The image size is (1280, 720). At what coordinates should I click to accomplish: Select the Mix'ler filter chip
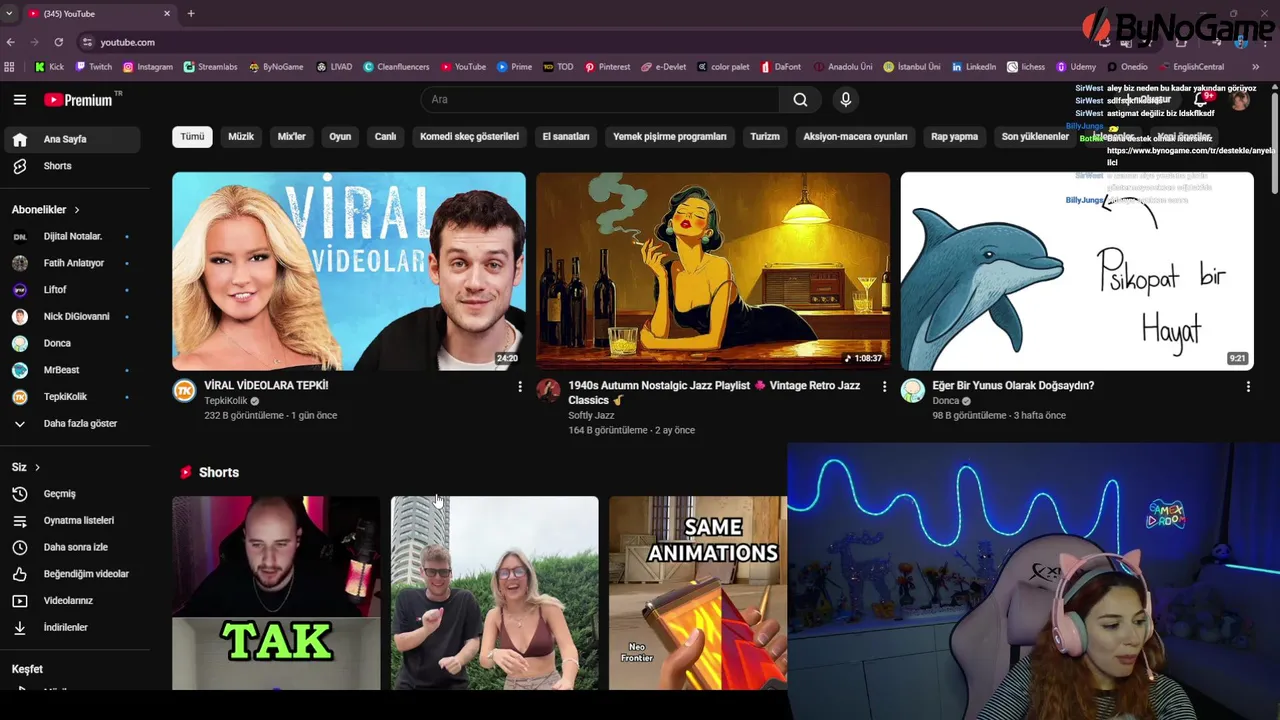tap(291, 137)
